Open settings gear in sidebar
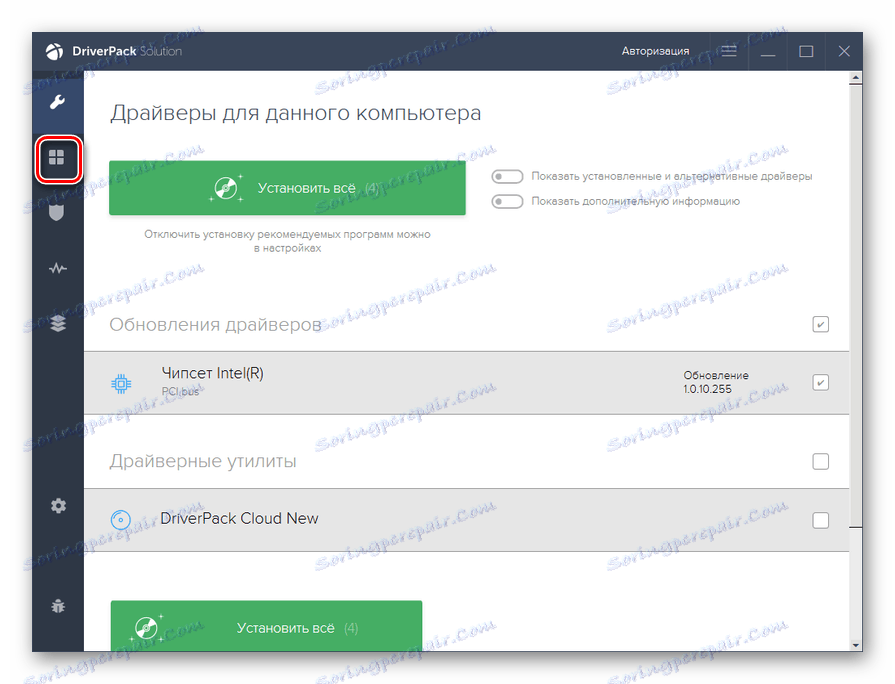 [x=58, y=506]
